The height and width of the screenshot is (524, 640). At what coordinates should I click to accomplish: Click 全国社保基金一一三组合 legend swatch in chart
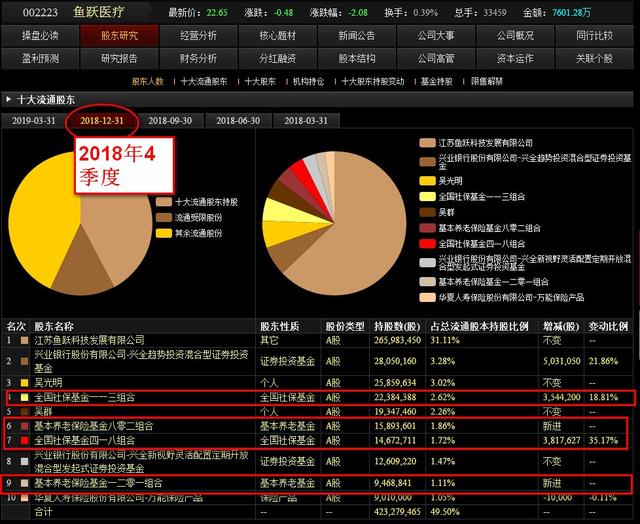pos(427,197)
